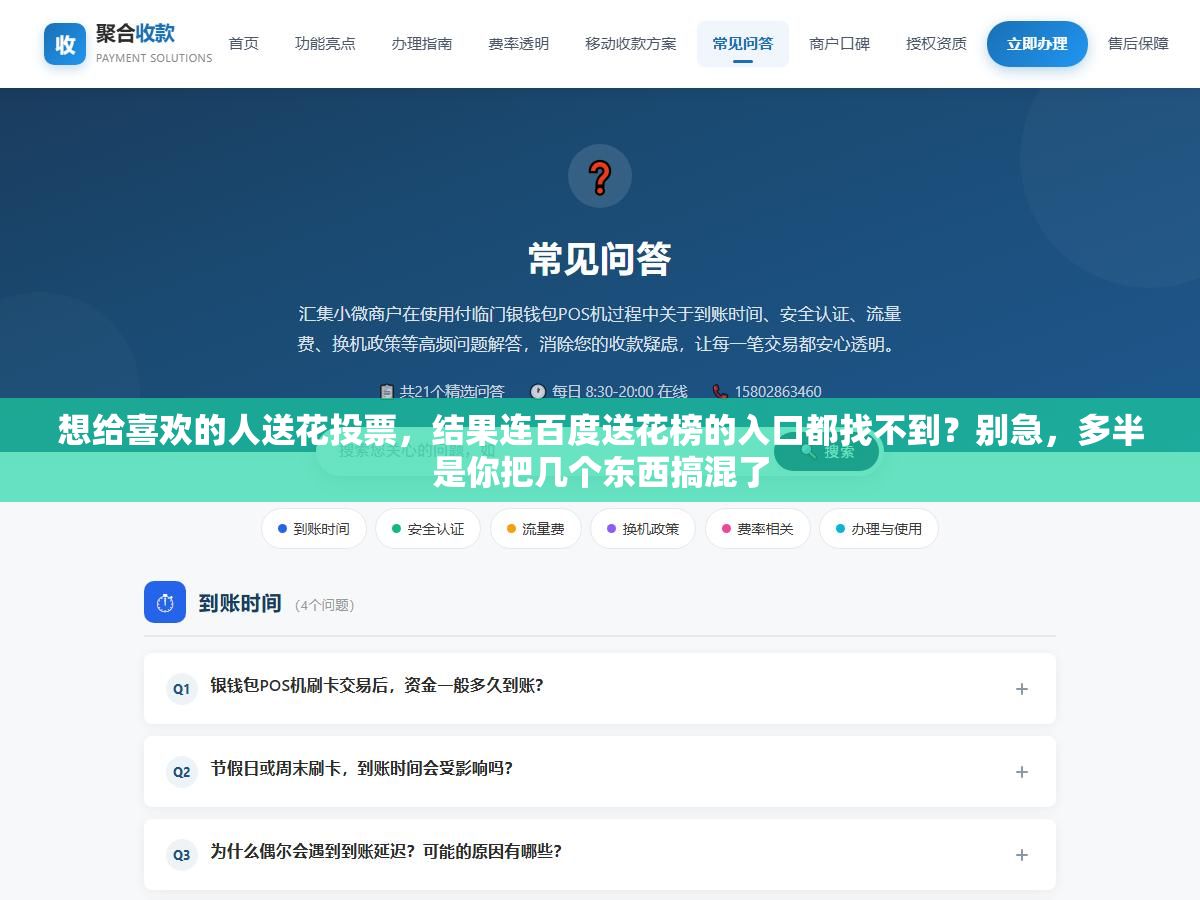Expand Q2 with its plus icon
This screenshot has height=900, width=1200.
1022,772
